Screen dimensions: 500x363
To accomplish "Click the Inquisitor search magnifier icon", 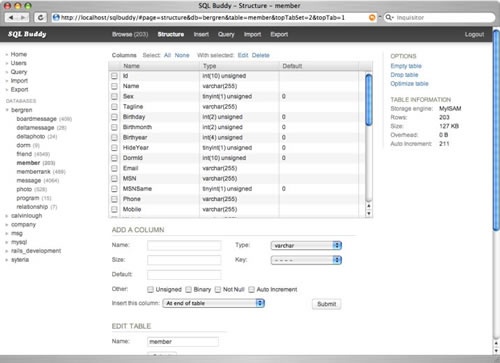I will pyautogui.click(x=389, y=17).
